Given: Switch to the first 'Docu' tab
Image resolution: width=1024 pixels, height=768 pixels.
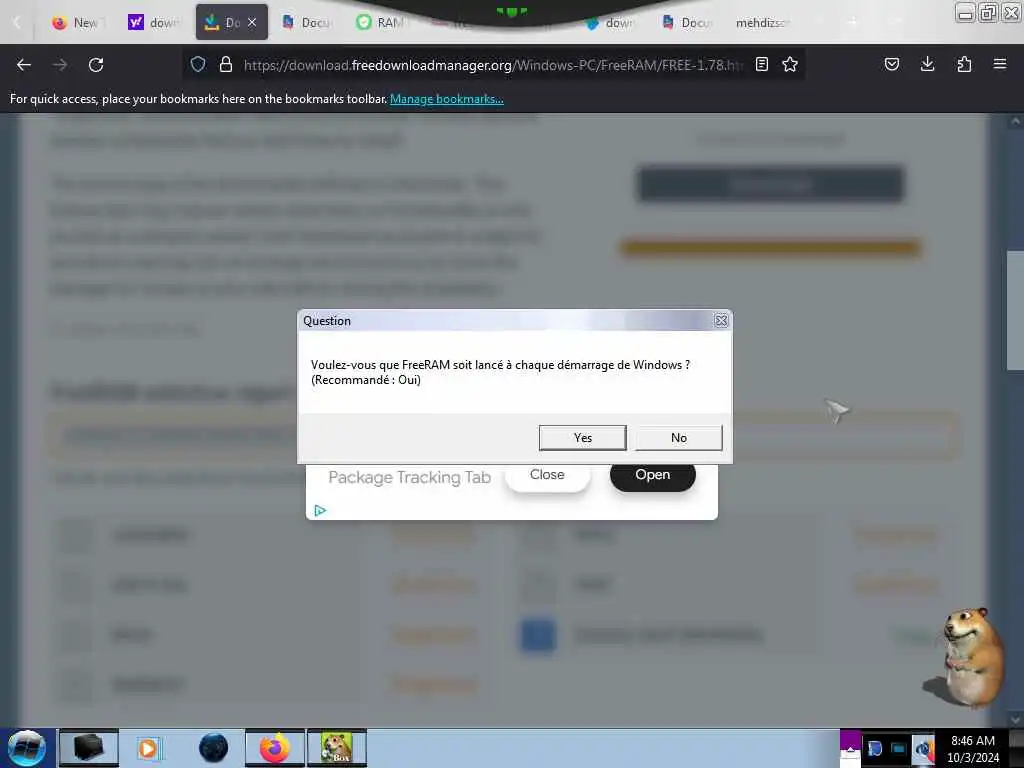Looking at the screenshot, I should tap(308, 23).
